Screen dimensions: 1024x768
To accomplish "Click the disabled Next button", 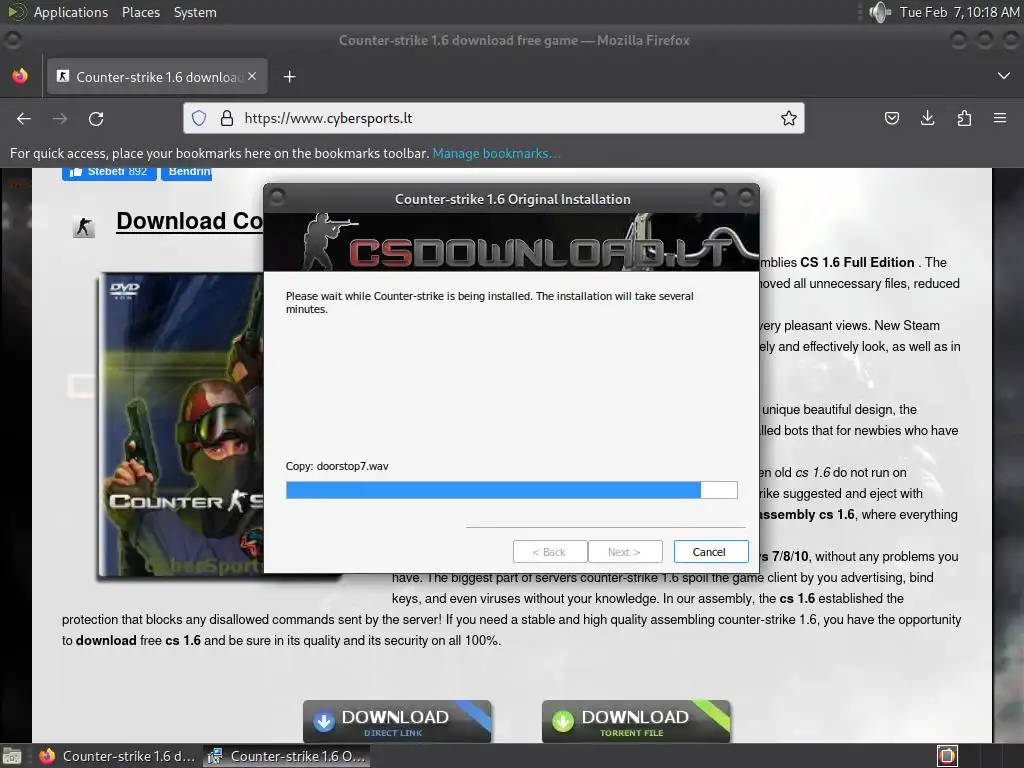I will click(x=625, y=552).
